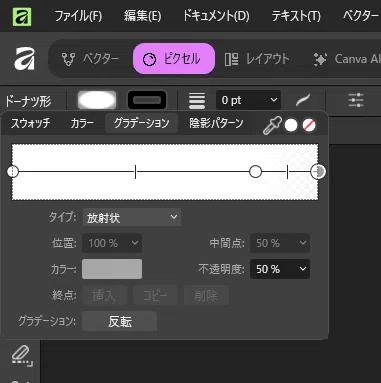The height and width of the screenshot is (383, 381).
Task: Switch to the レイアウト studio
Action: (x=257, y=59)
